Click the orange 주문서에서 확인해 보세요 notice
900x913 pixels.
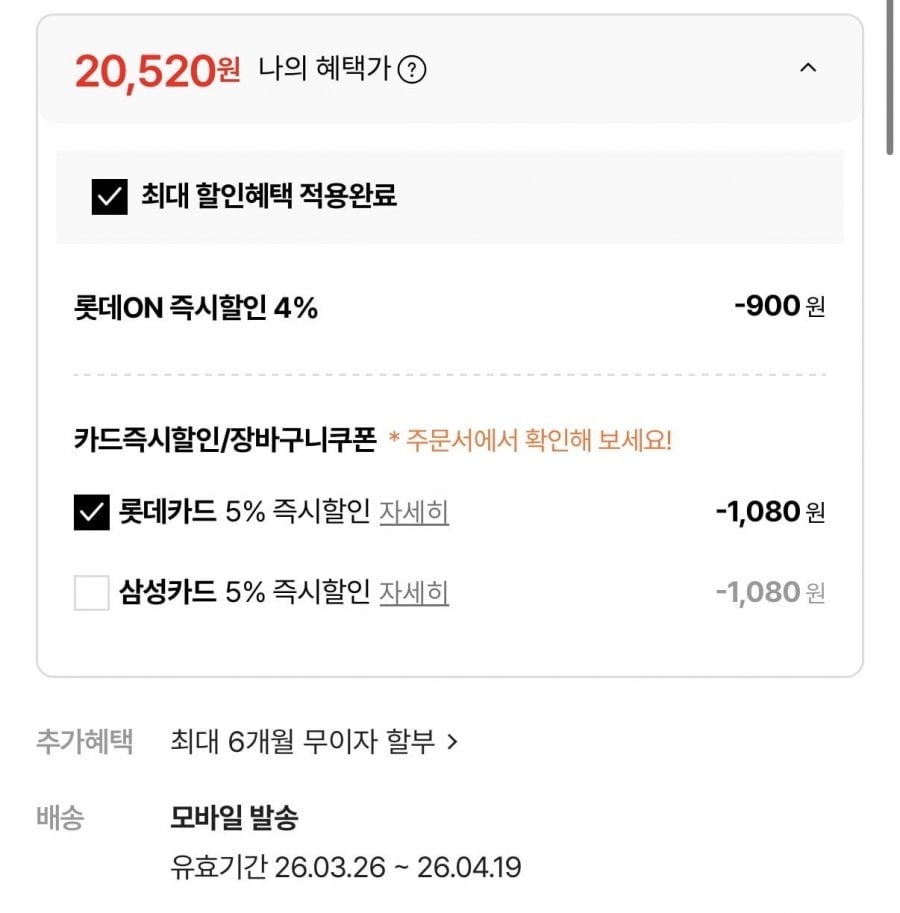tap(530, 441)
